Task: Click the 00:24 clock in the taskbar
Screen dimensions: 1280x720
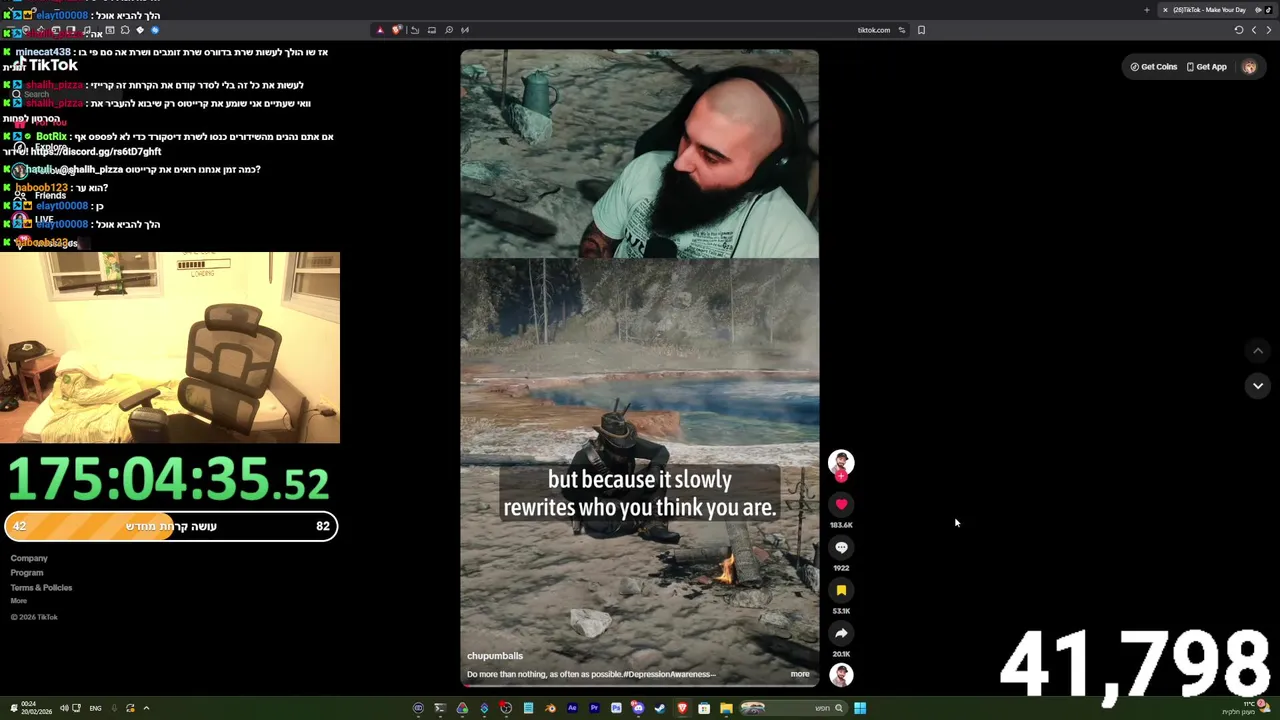Action: (36, 708)
